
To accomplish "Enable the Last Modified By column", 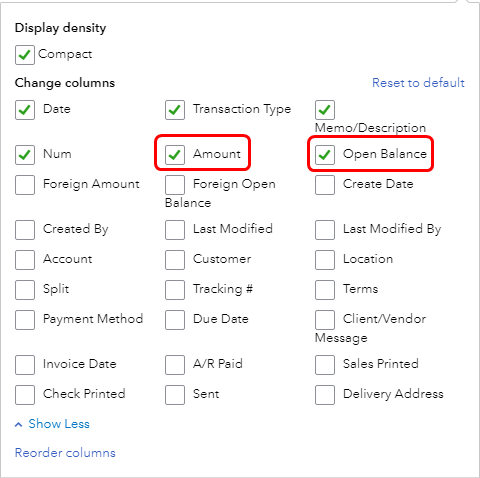I will tap(325, 230).
